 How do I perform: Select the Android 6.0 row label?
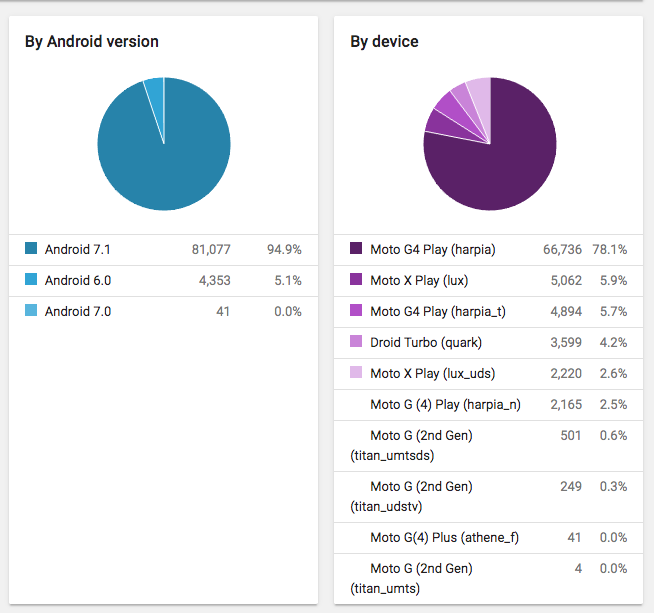[78, 280]
